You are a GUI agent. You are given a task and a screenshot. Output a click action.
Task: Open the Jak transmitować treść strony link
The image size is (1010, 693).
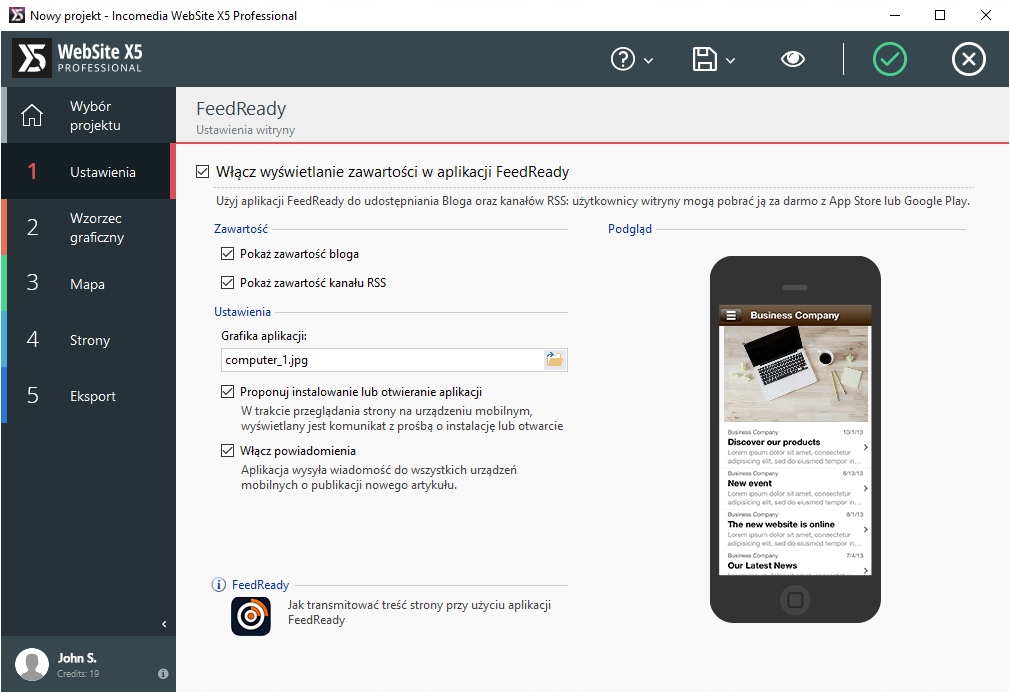point(419,612)
